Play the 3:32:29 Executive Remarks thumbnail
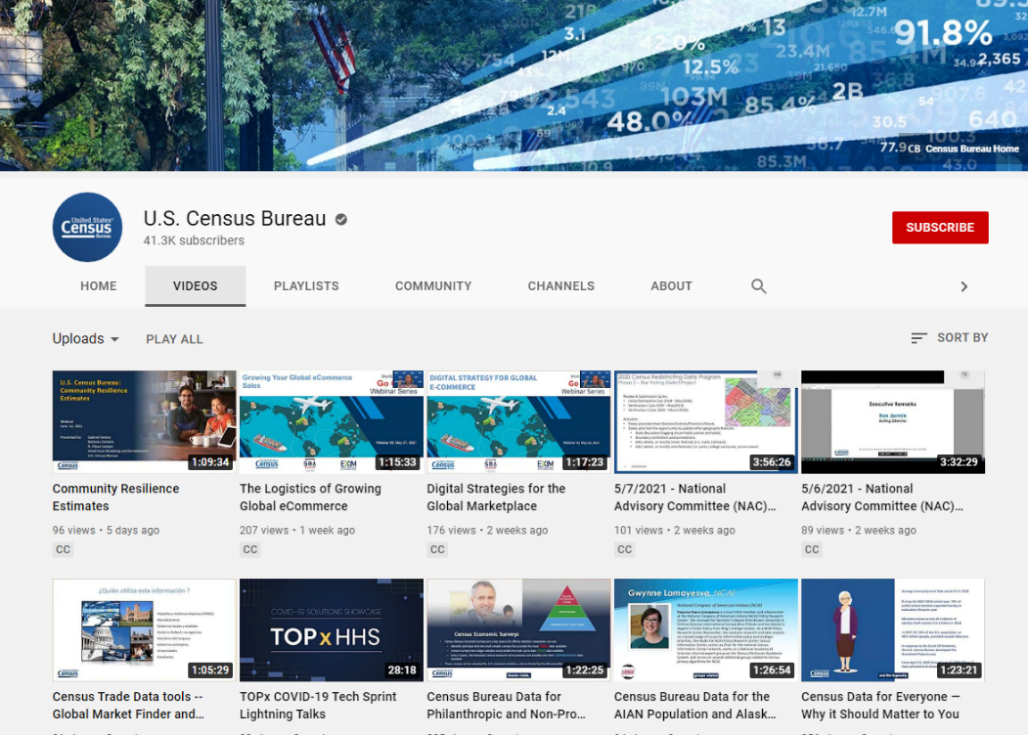The width and height of the screenshot is (1028, 735). pos(893,422)
